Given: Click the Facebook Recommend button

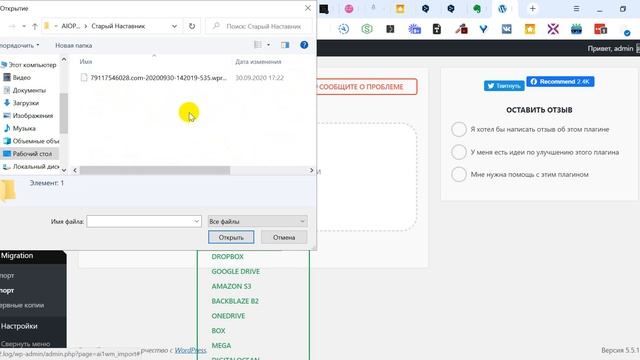Looking at the screenshot, I should coord(560,82).
